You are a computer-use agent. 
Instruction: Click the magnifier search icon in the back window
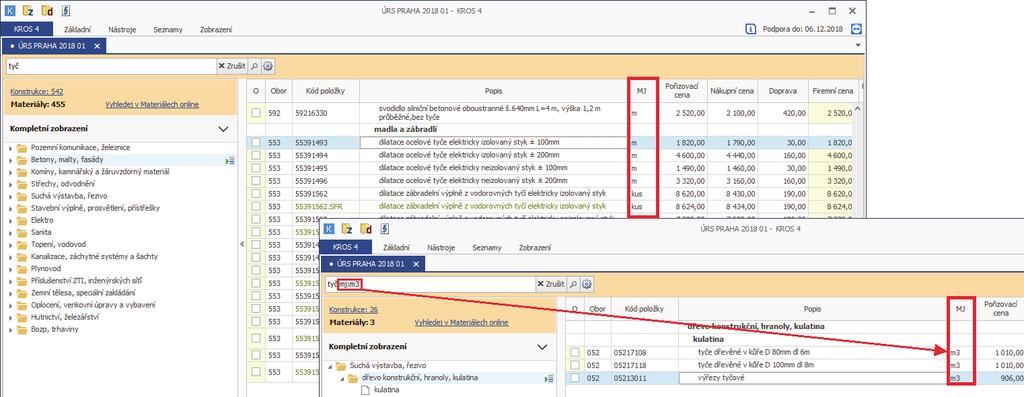coord(254,66)
